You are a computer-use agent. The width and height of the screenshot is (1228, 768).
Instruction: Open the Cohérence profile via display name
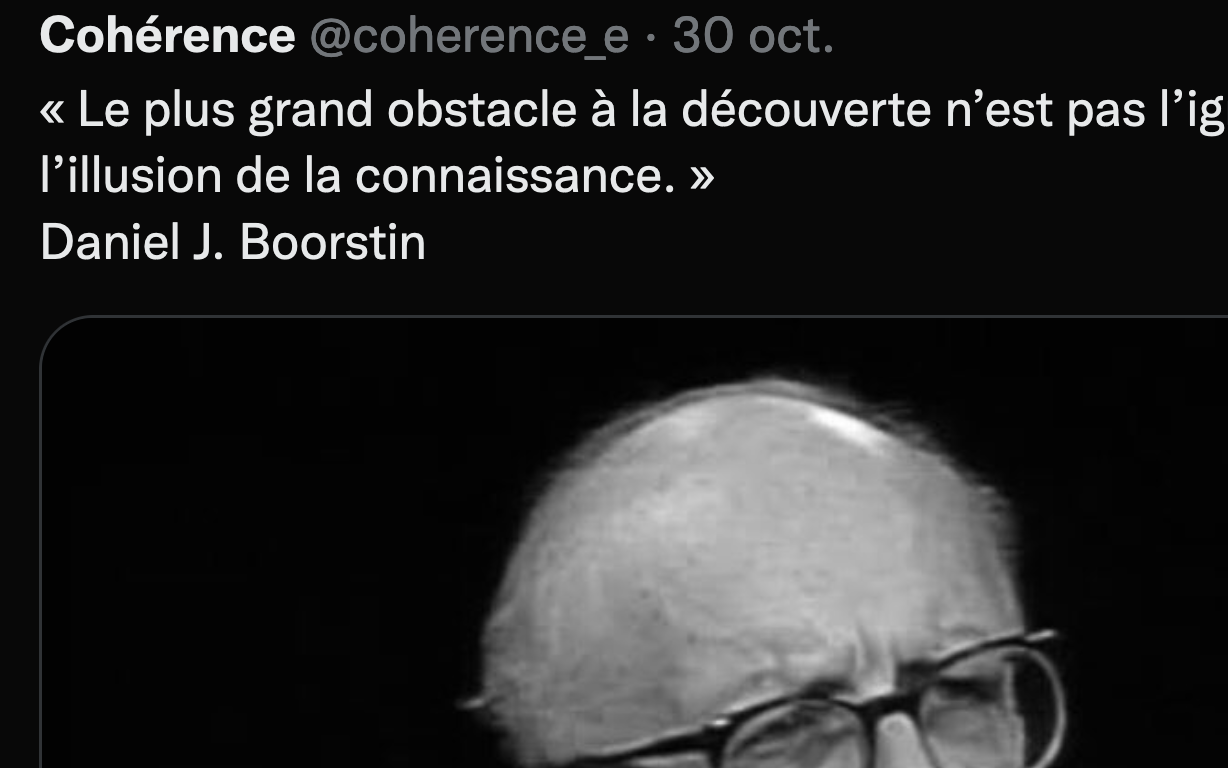coord(168,37)
